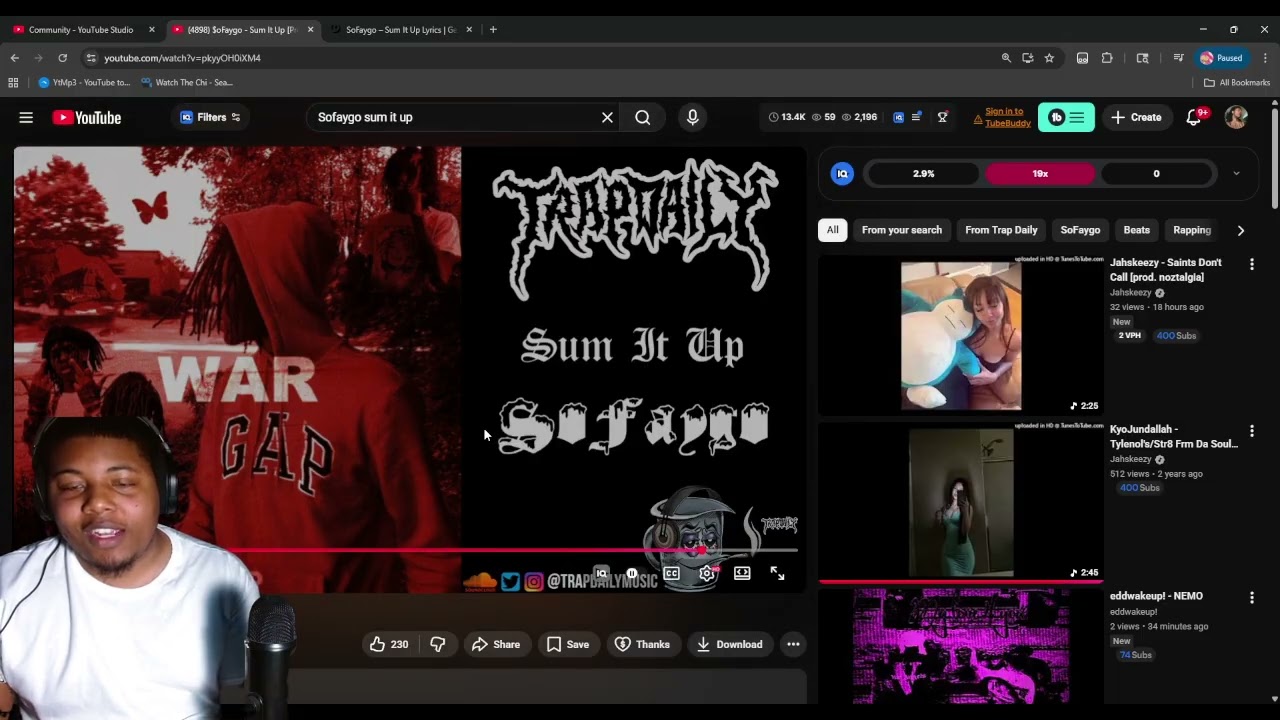Viewport: 1280px width, 720px height.
Task: Open YouTube notifications bell
Action: coord(1193,117)
